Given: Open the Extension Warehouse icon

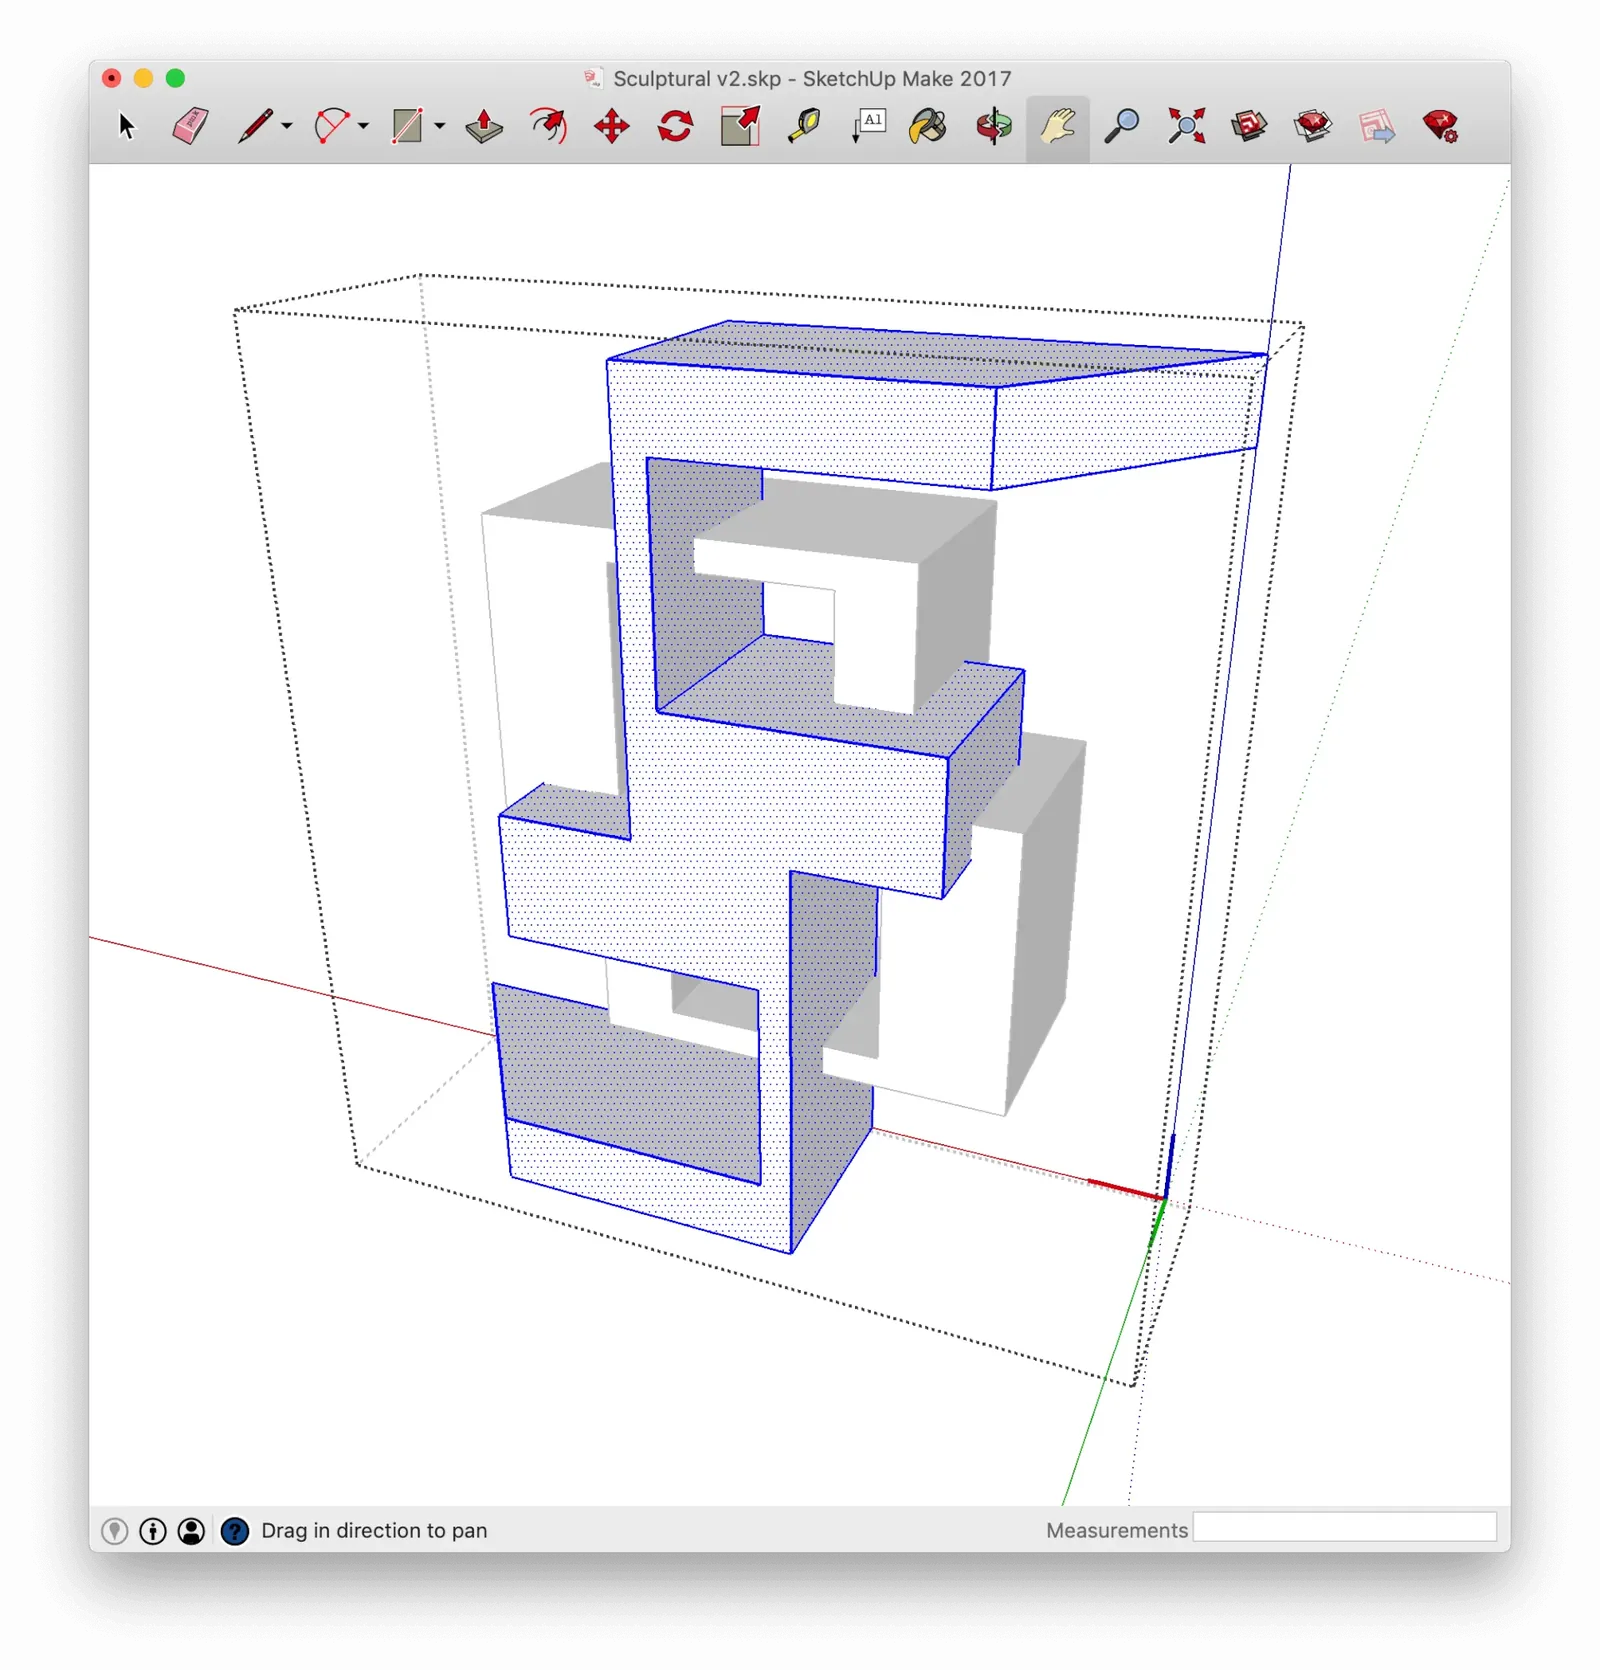Looking at the screenshot, I should pos(1313,127).
